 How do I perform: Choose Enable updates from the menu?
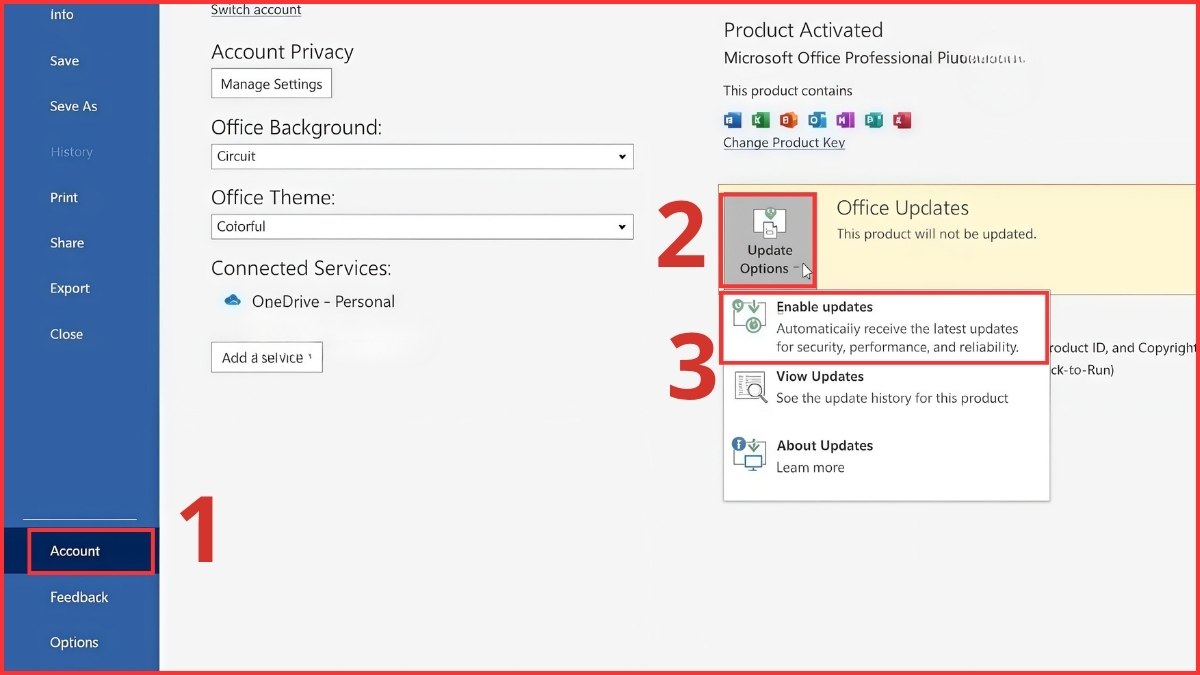click(x=885, y=327)
